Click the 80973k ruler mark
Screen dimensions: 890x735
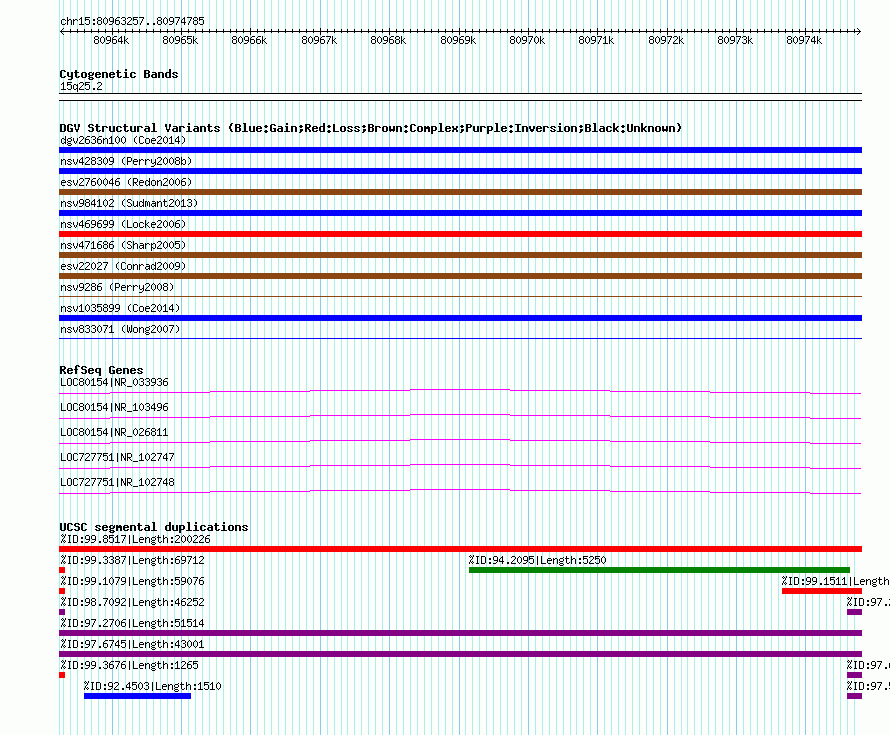coord(735,40)
